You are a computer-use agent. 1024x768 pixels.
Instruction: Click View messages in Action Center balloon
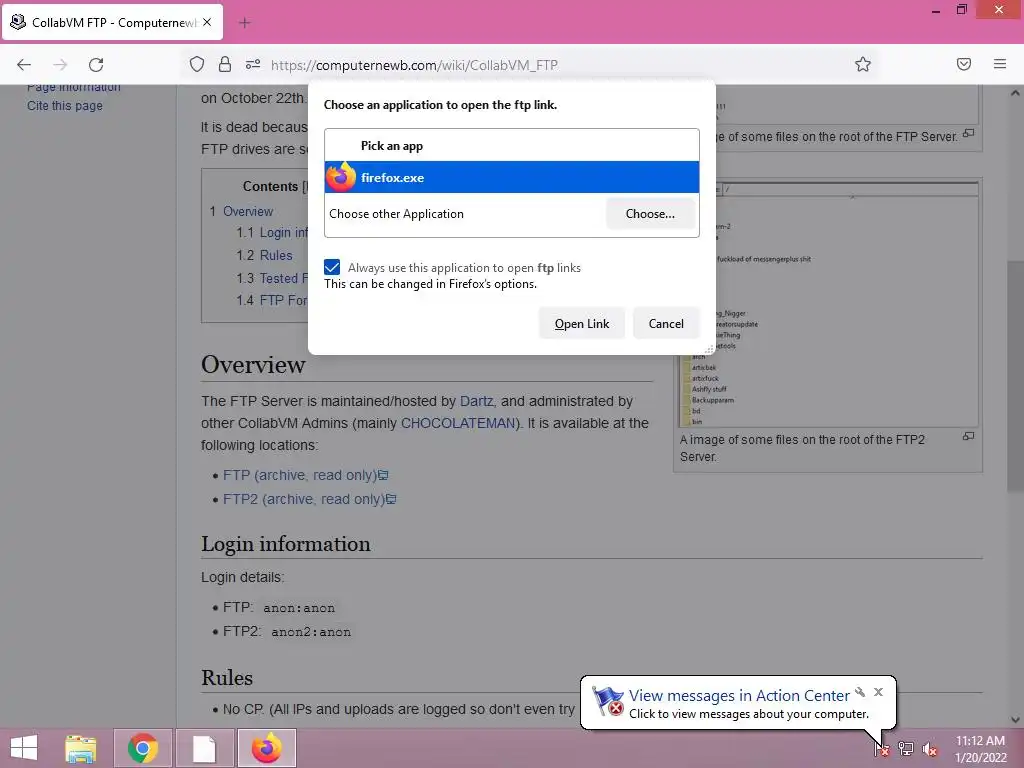pos(739,696)
